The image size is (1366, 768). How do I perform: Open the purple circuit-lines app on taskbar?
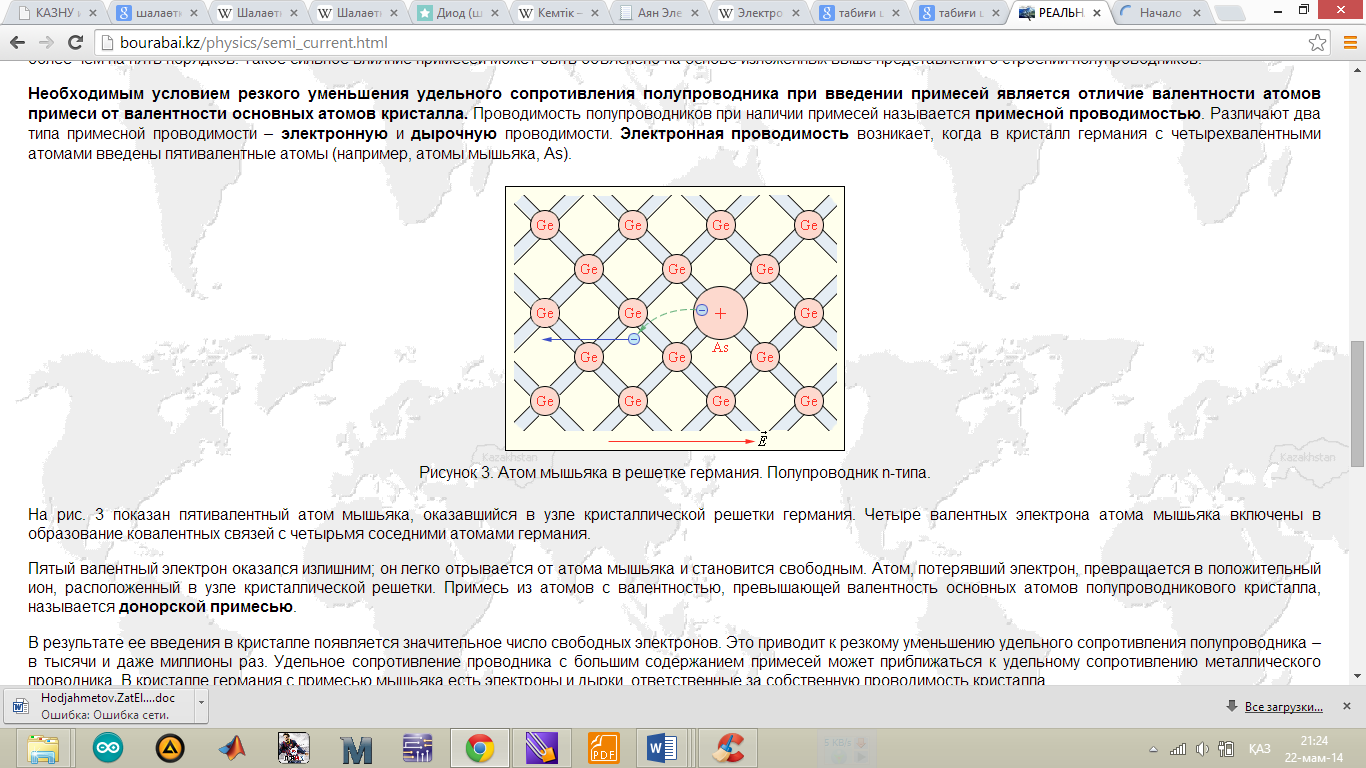(417, 747)
